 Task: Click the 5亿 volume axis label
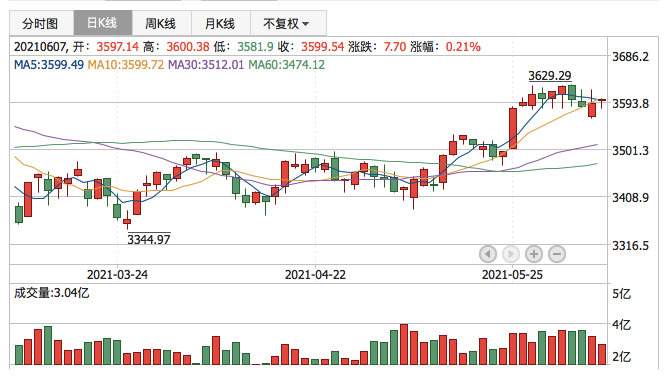tap(622, 294)
